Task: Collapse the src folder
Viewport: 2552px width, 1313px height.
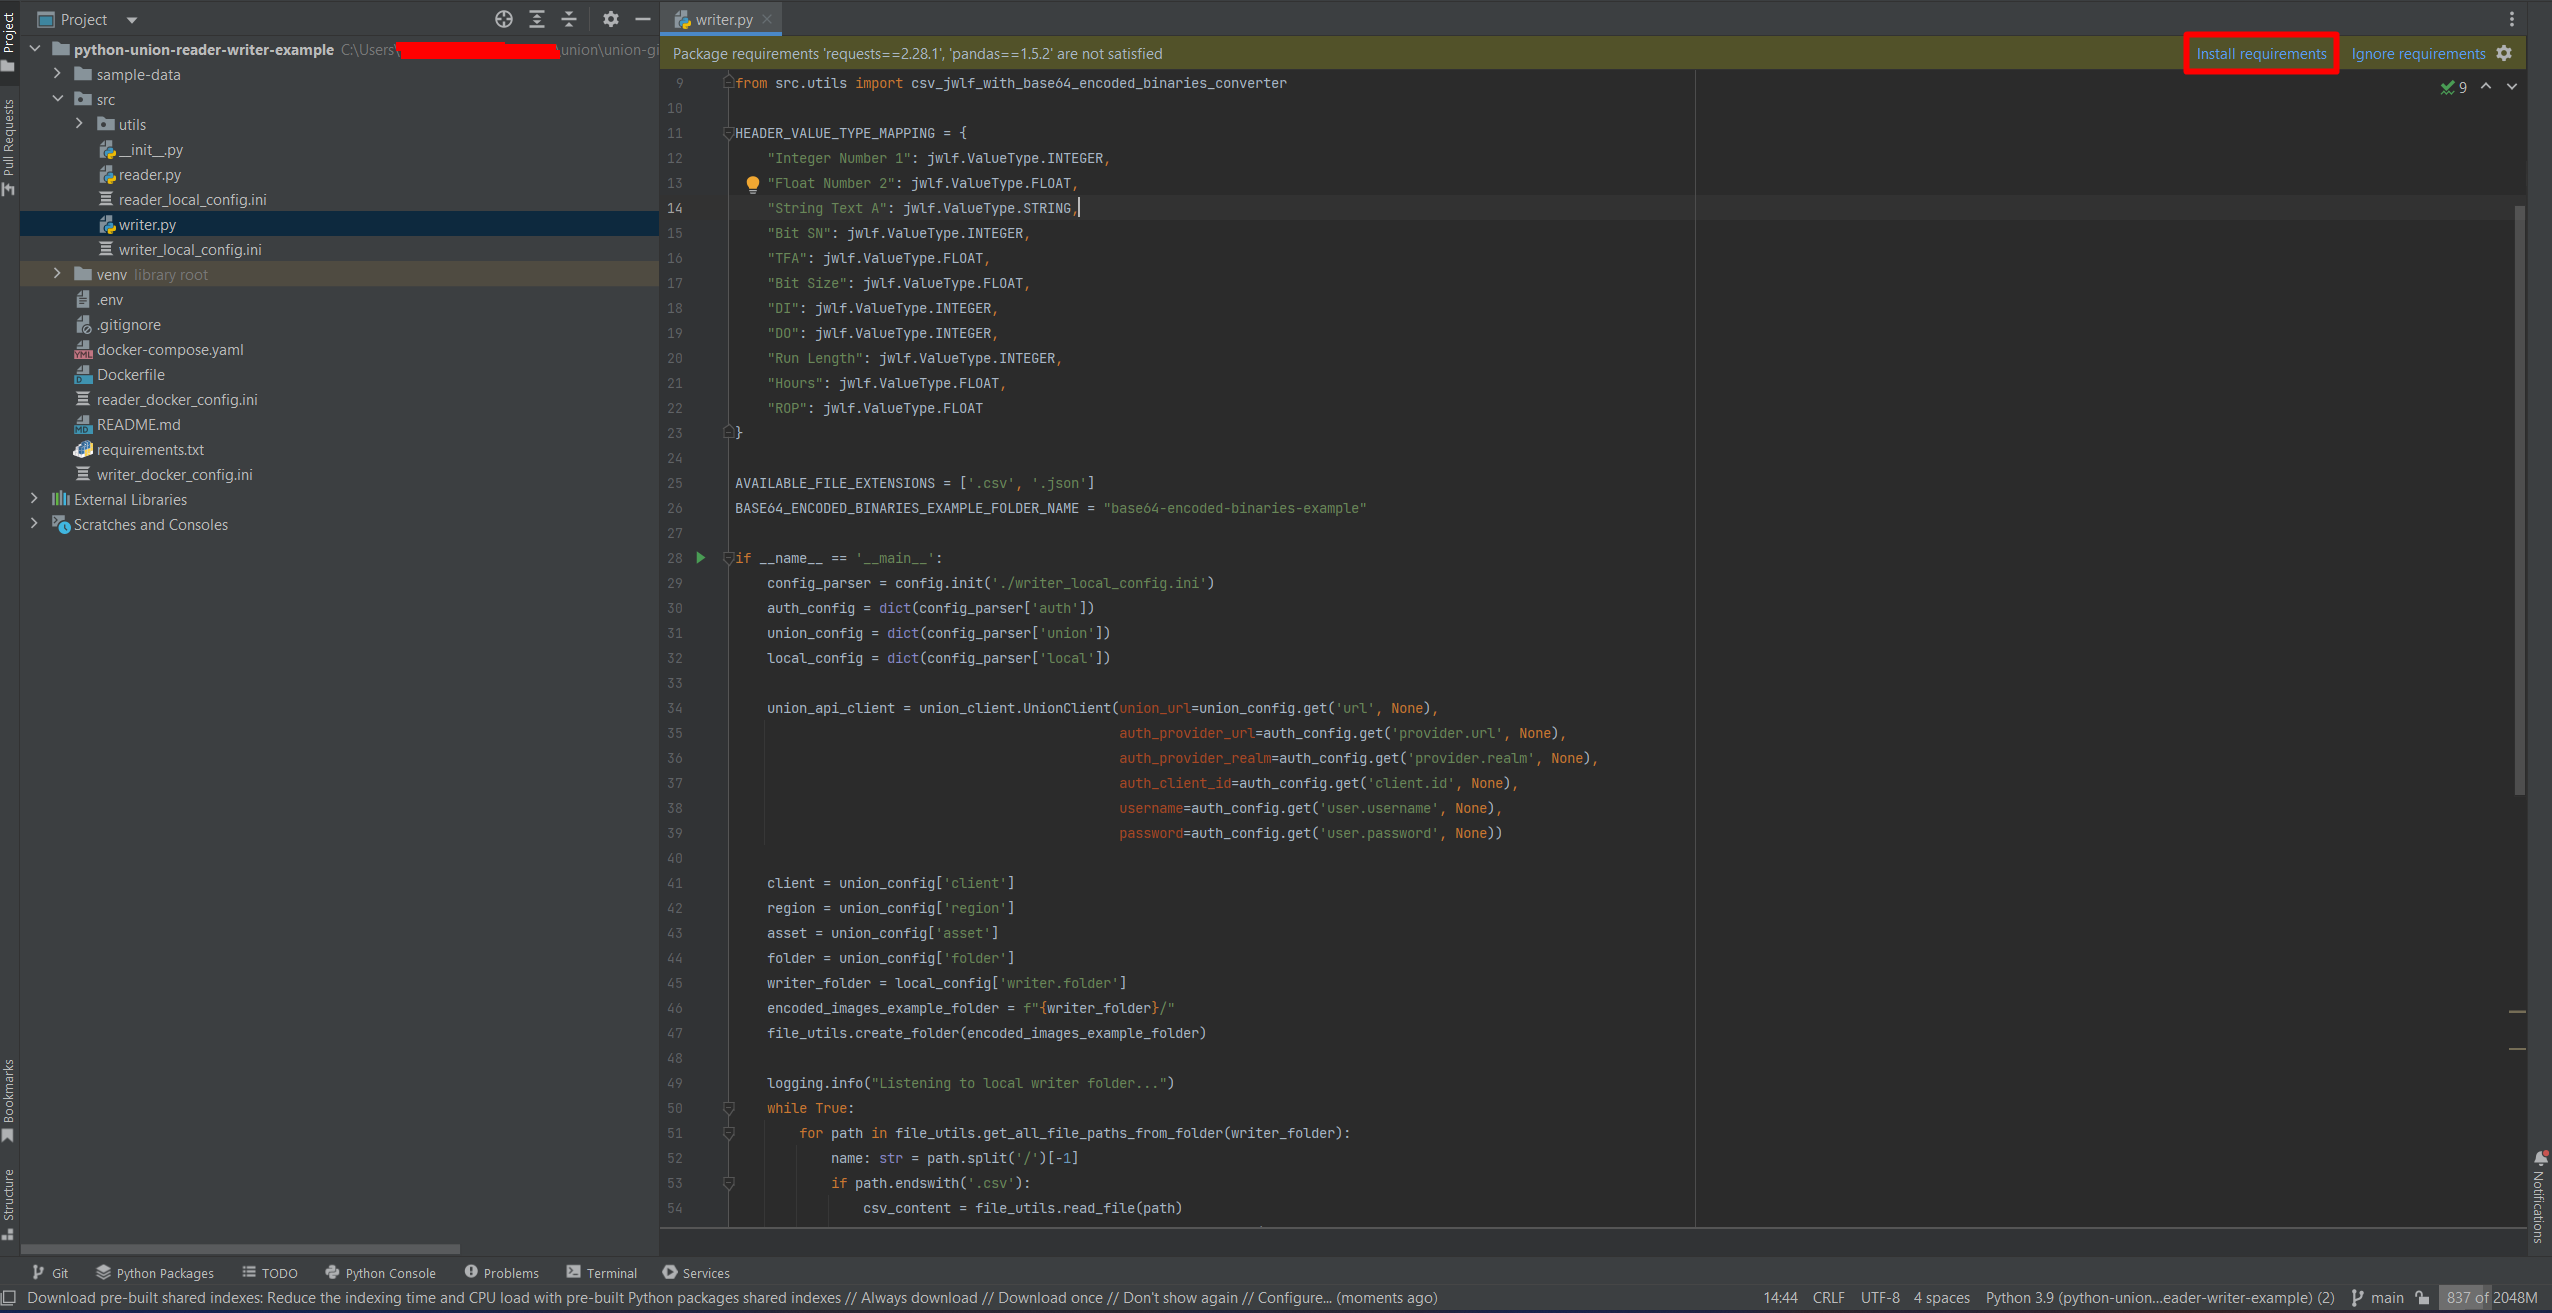Action: [x=57, y=99]
